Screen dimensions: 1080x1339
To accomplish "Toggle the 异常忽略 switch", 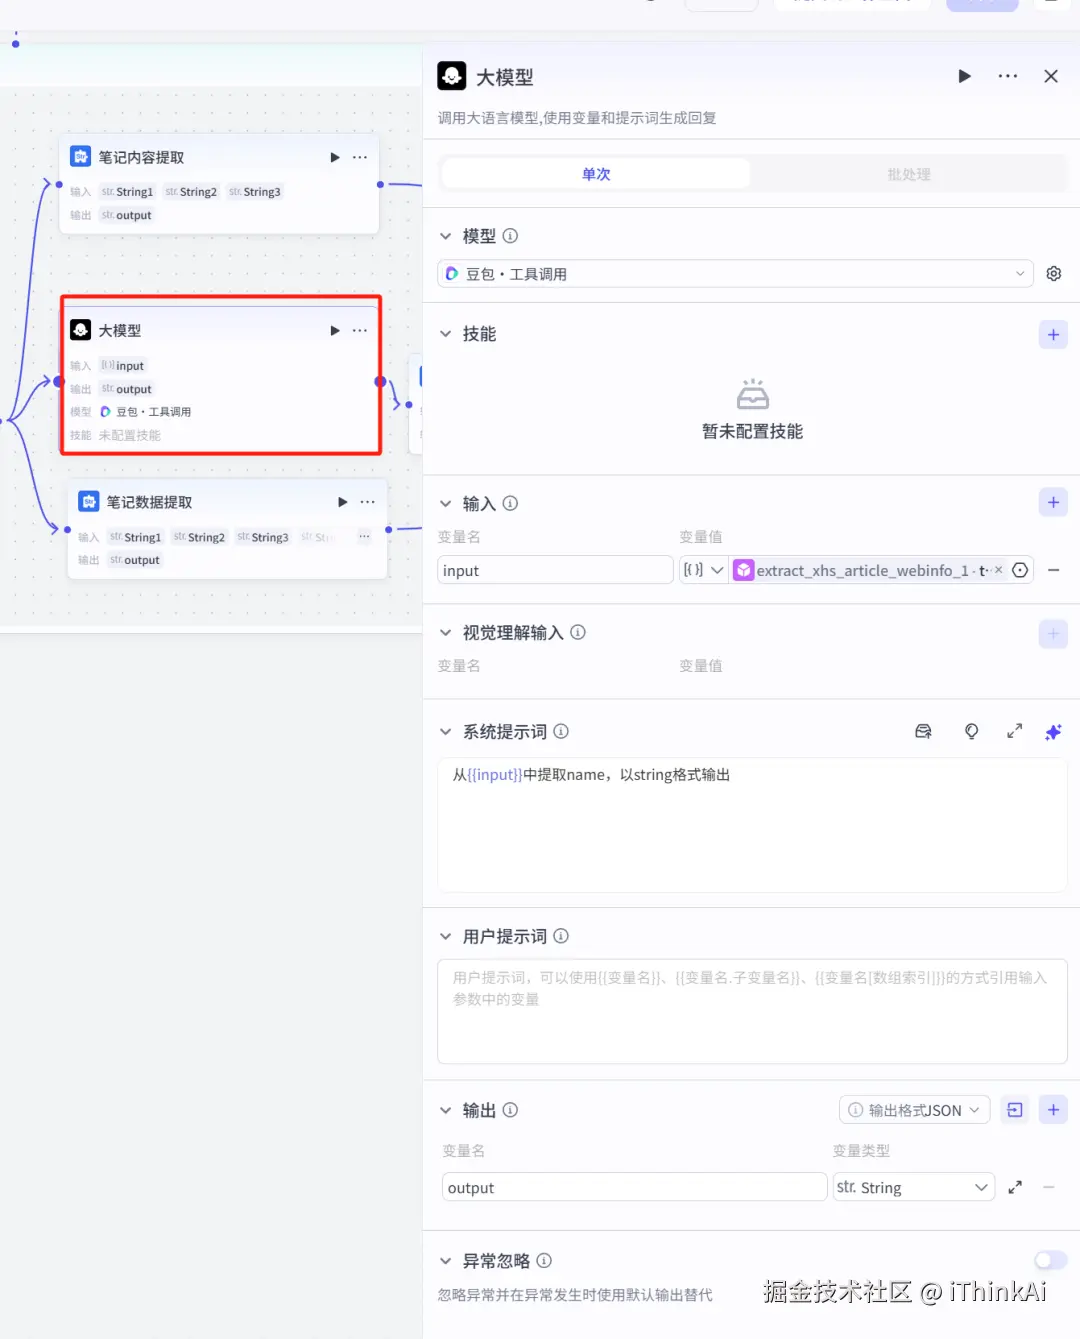I will [x=1050, y=1260].
